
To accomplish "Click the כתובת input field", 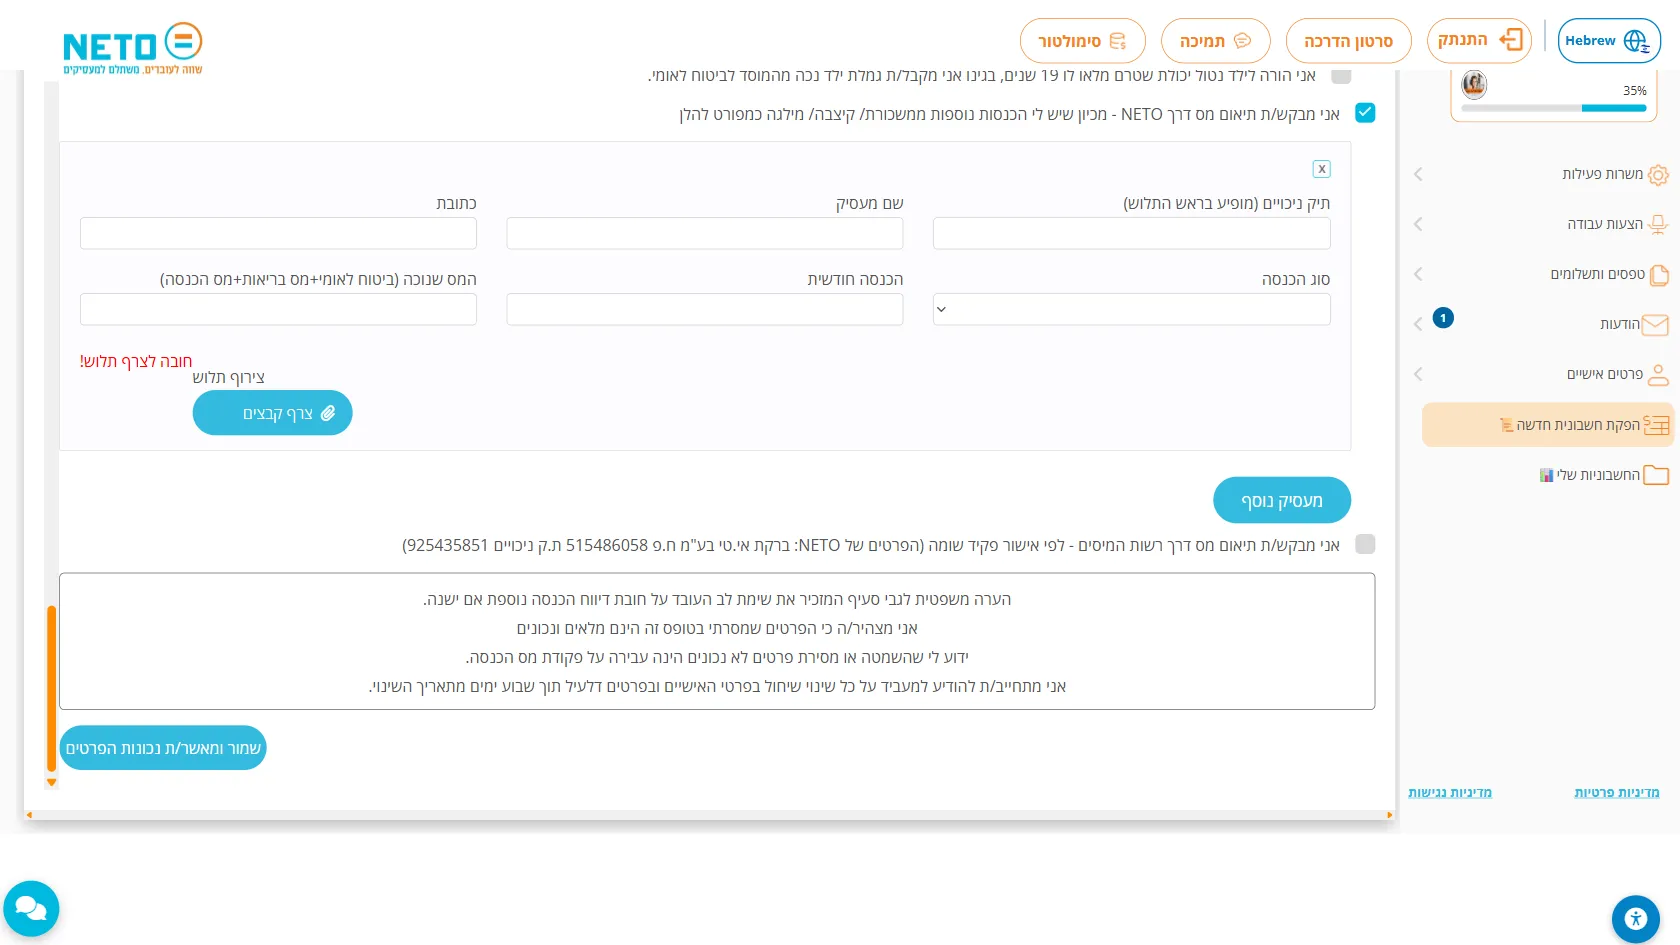I will [278, 233].
